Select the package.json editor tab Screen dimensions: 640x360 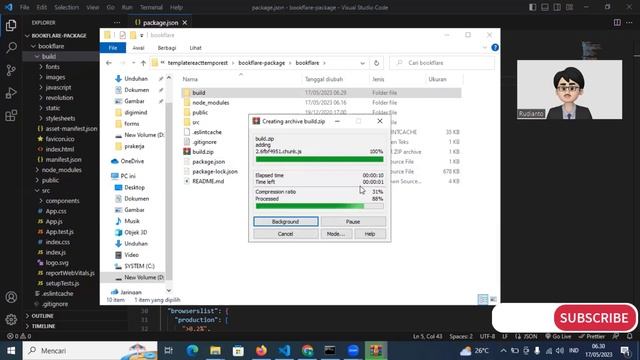160,22
